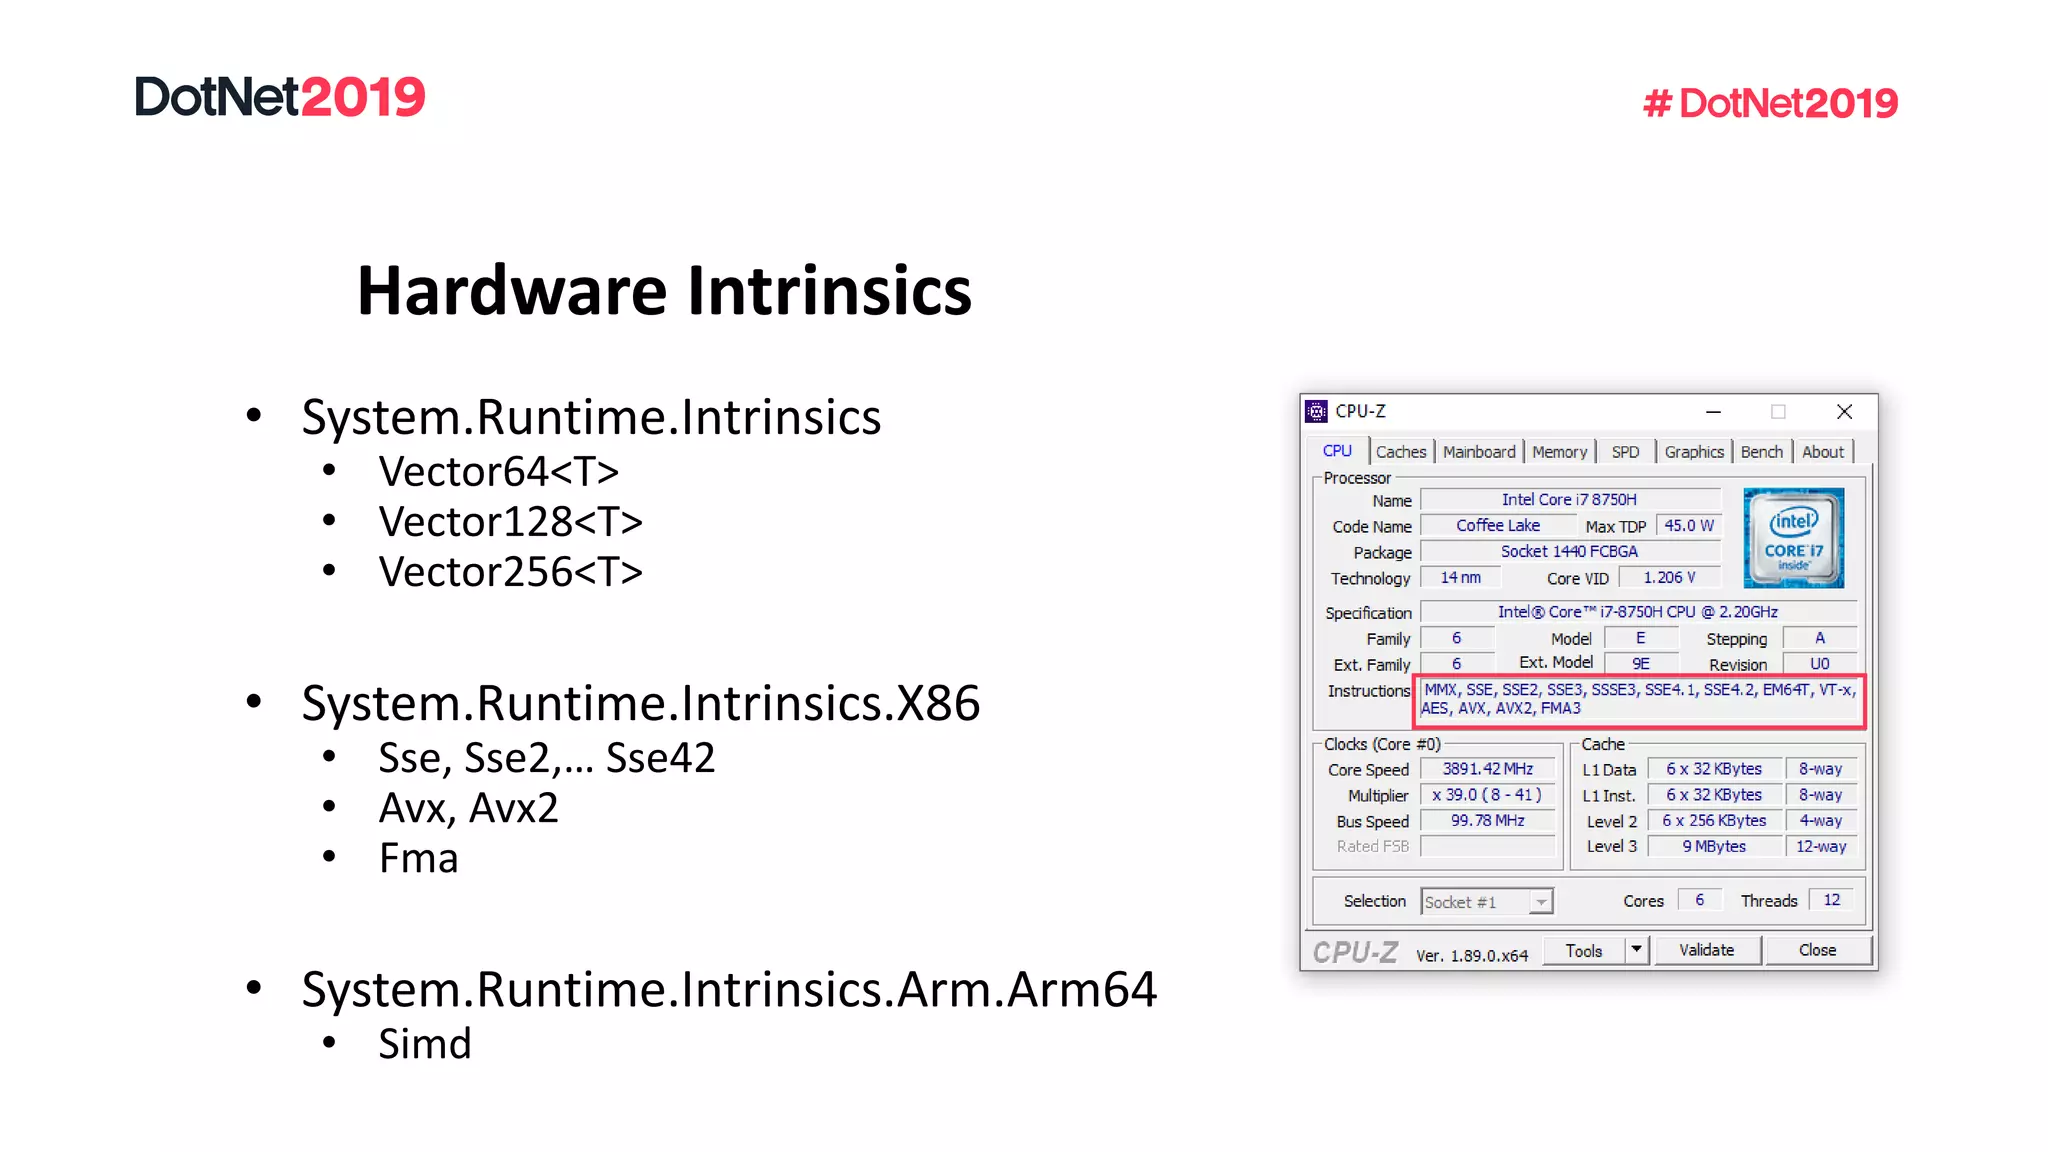
Task: Switch to the CPU tab
Action: click(x=1337, y=451)
